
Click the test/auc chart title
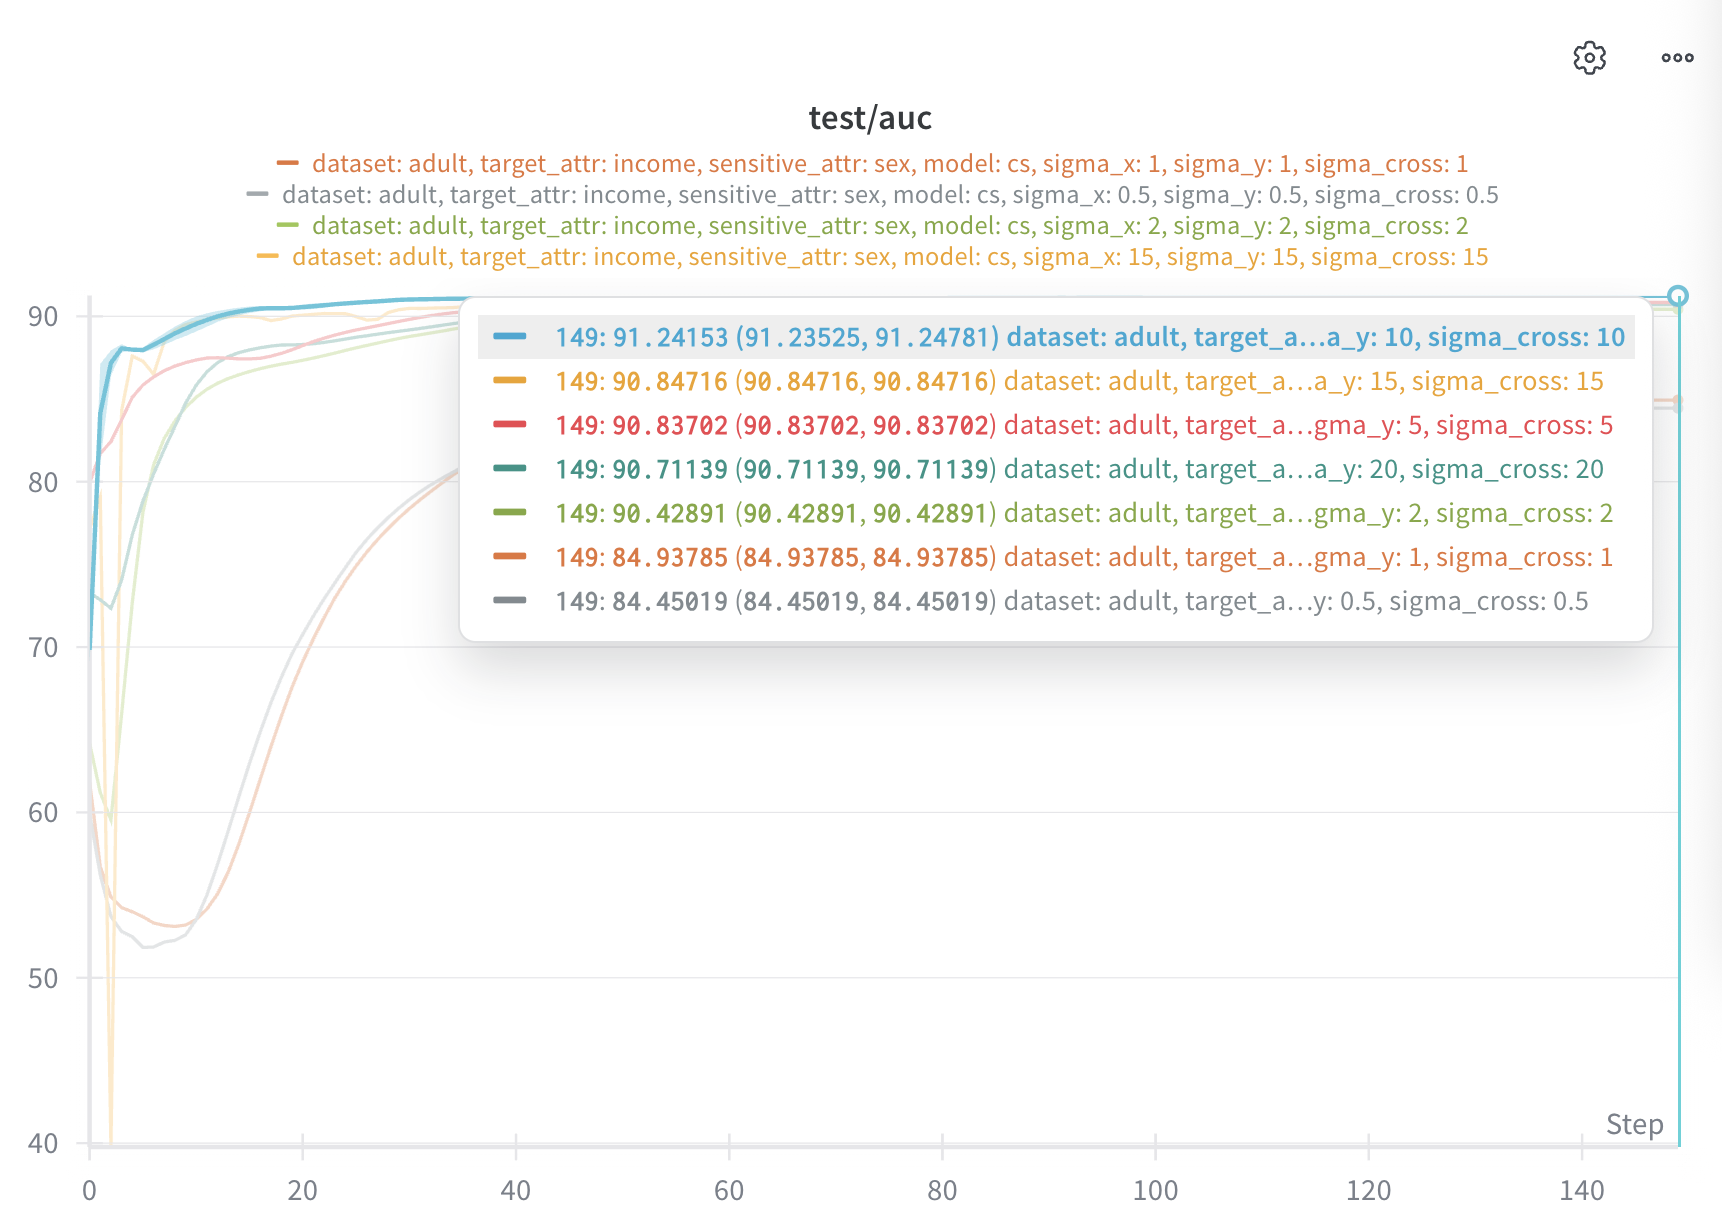coord(870,118)
